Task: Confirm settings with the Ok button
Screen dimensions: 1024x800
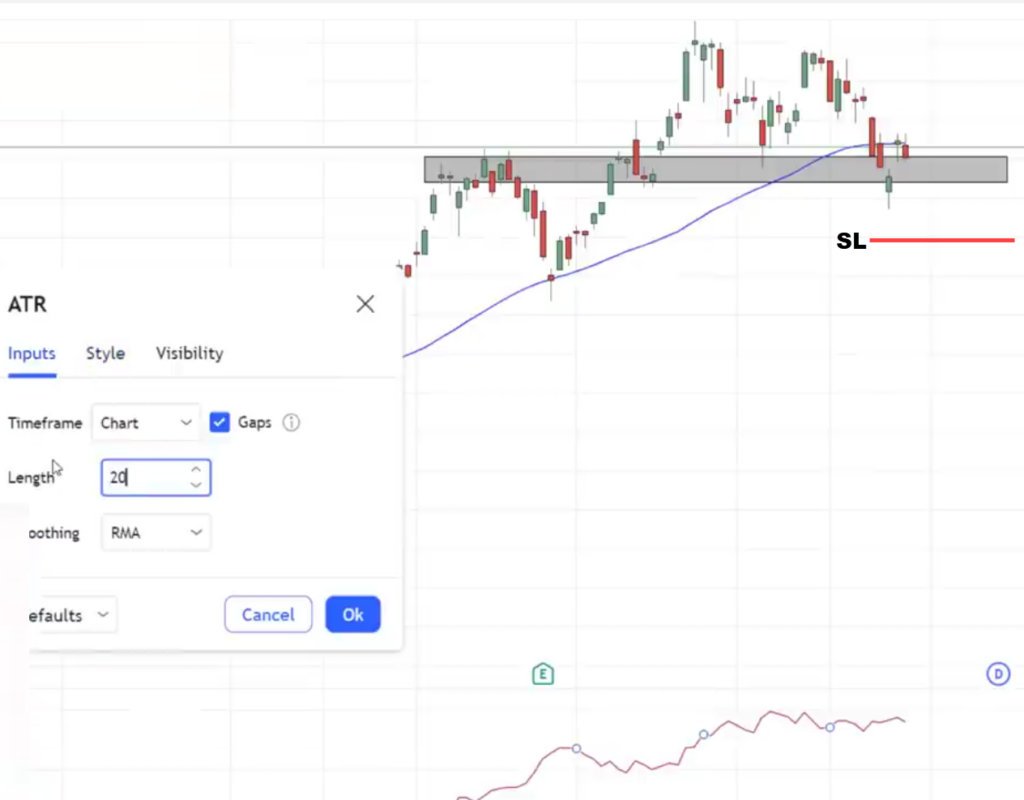Action: 352,614
